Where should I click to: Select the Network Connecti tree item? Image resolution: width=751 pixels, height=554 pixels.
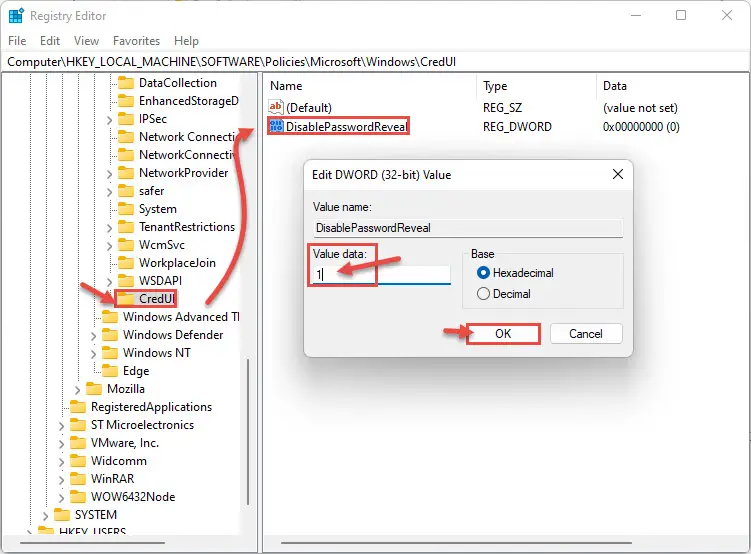187,137
